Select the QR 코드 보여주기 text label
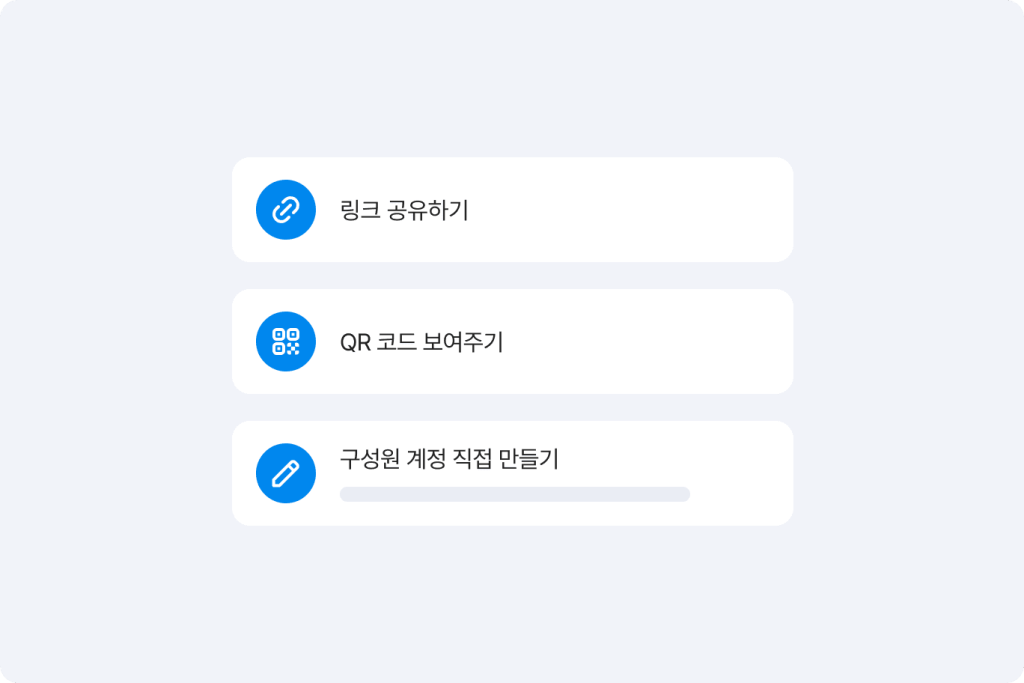1024x683 pixels. click(421, 342)
